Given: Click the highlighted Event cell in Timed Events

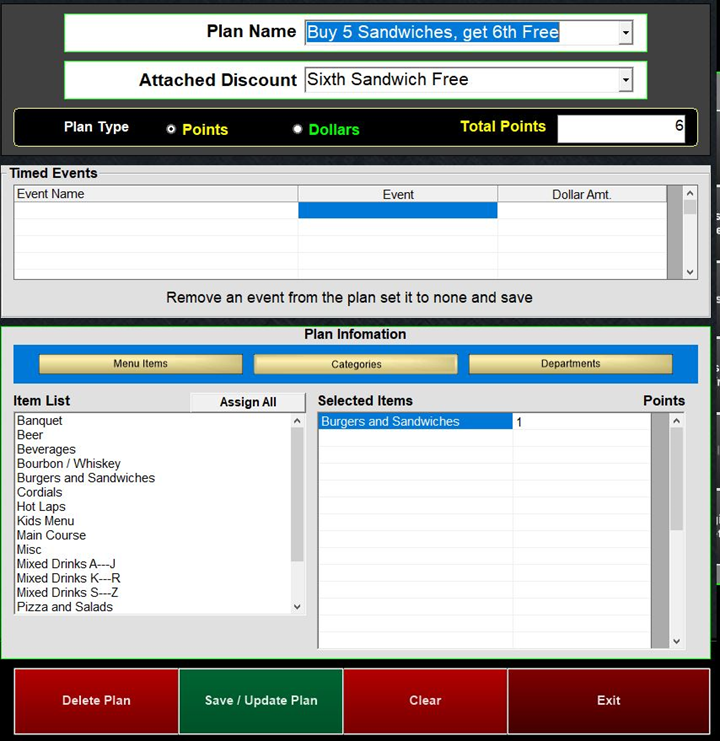Looking at the screenshot, I should coord(397,211).
